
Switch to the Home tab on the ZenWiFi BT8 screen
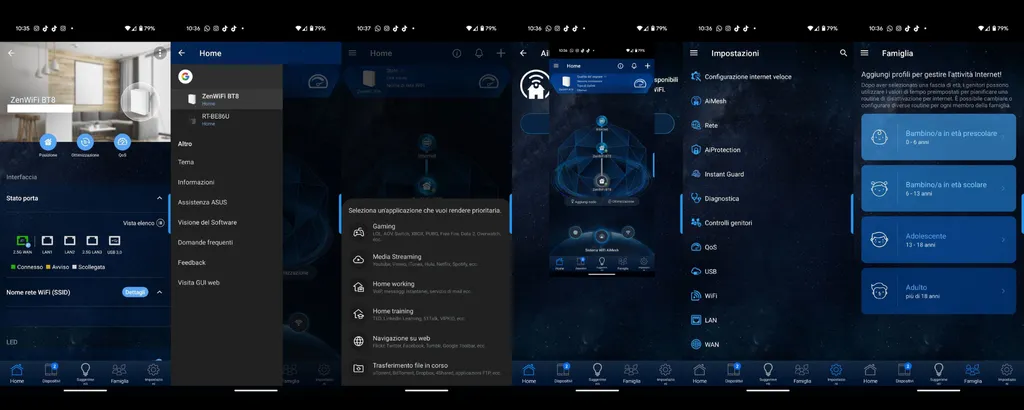(x=17, y=373)
